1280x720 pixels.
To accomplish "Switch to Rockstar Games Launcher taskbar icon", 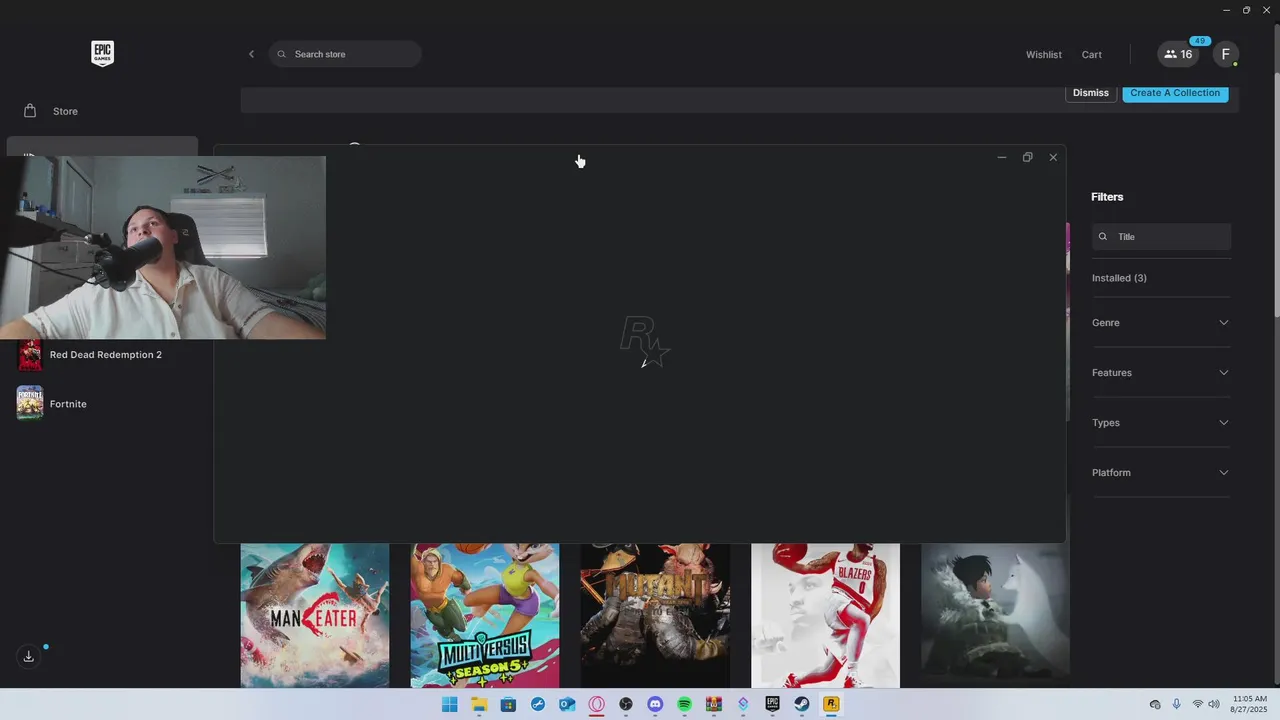I will 831,704.
